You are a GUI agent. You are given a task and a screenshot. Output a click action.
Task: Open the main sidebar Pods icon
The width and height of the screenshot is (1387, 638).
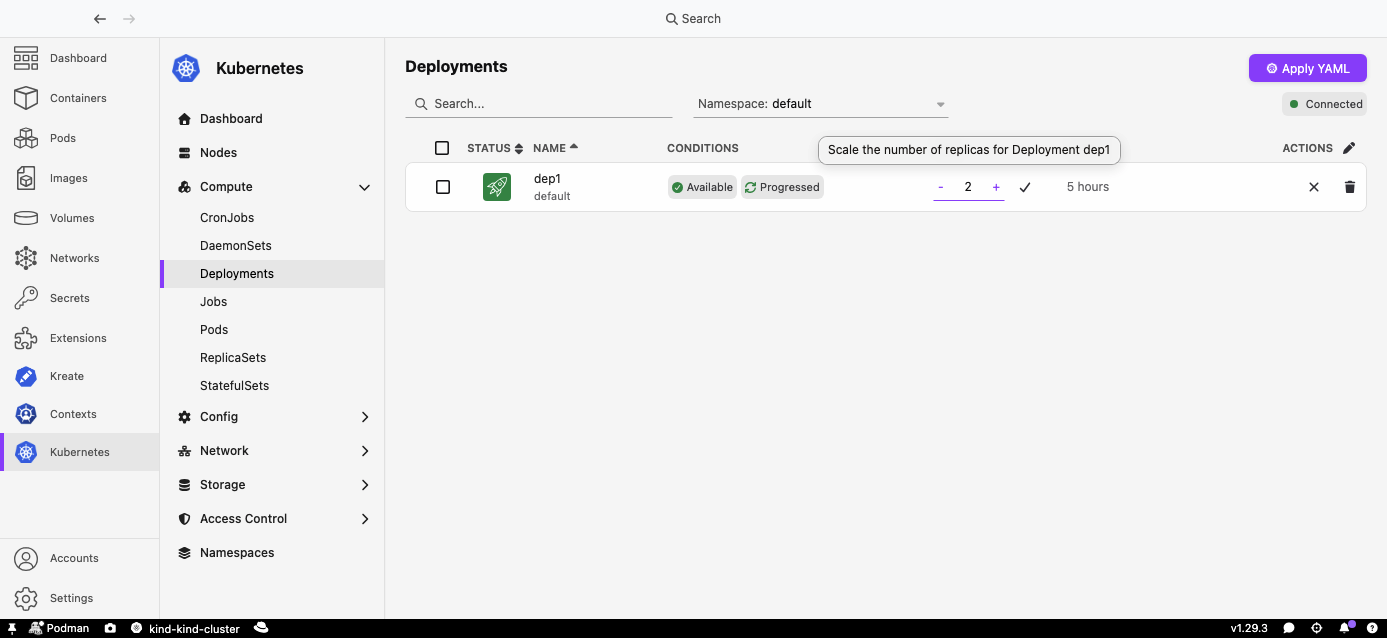(x=26, y=138)
